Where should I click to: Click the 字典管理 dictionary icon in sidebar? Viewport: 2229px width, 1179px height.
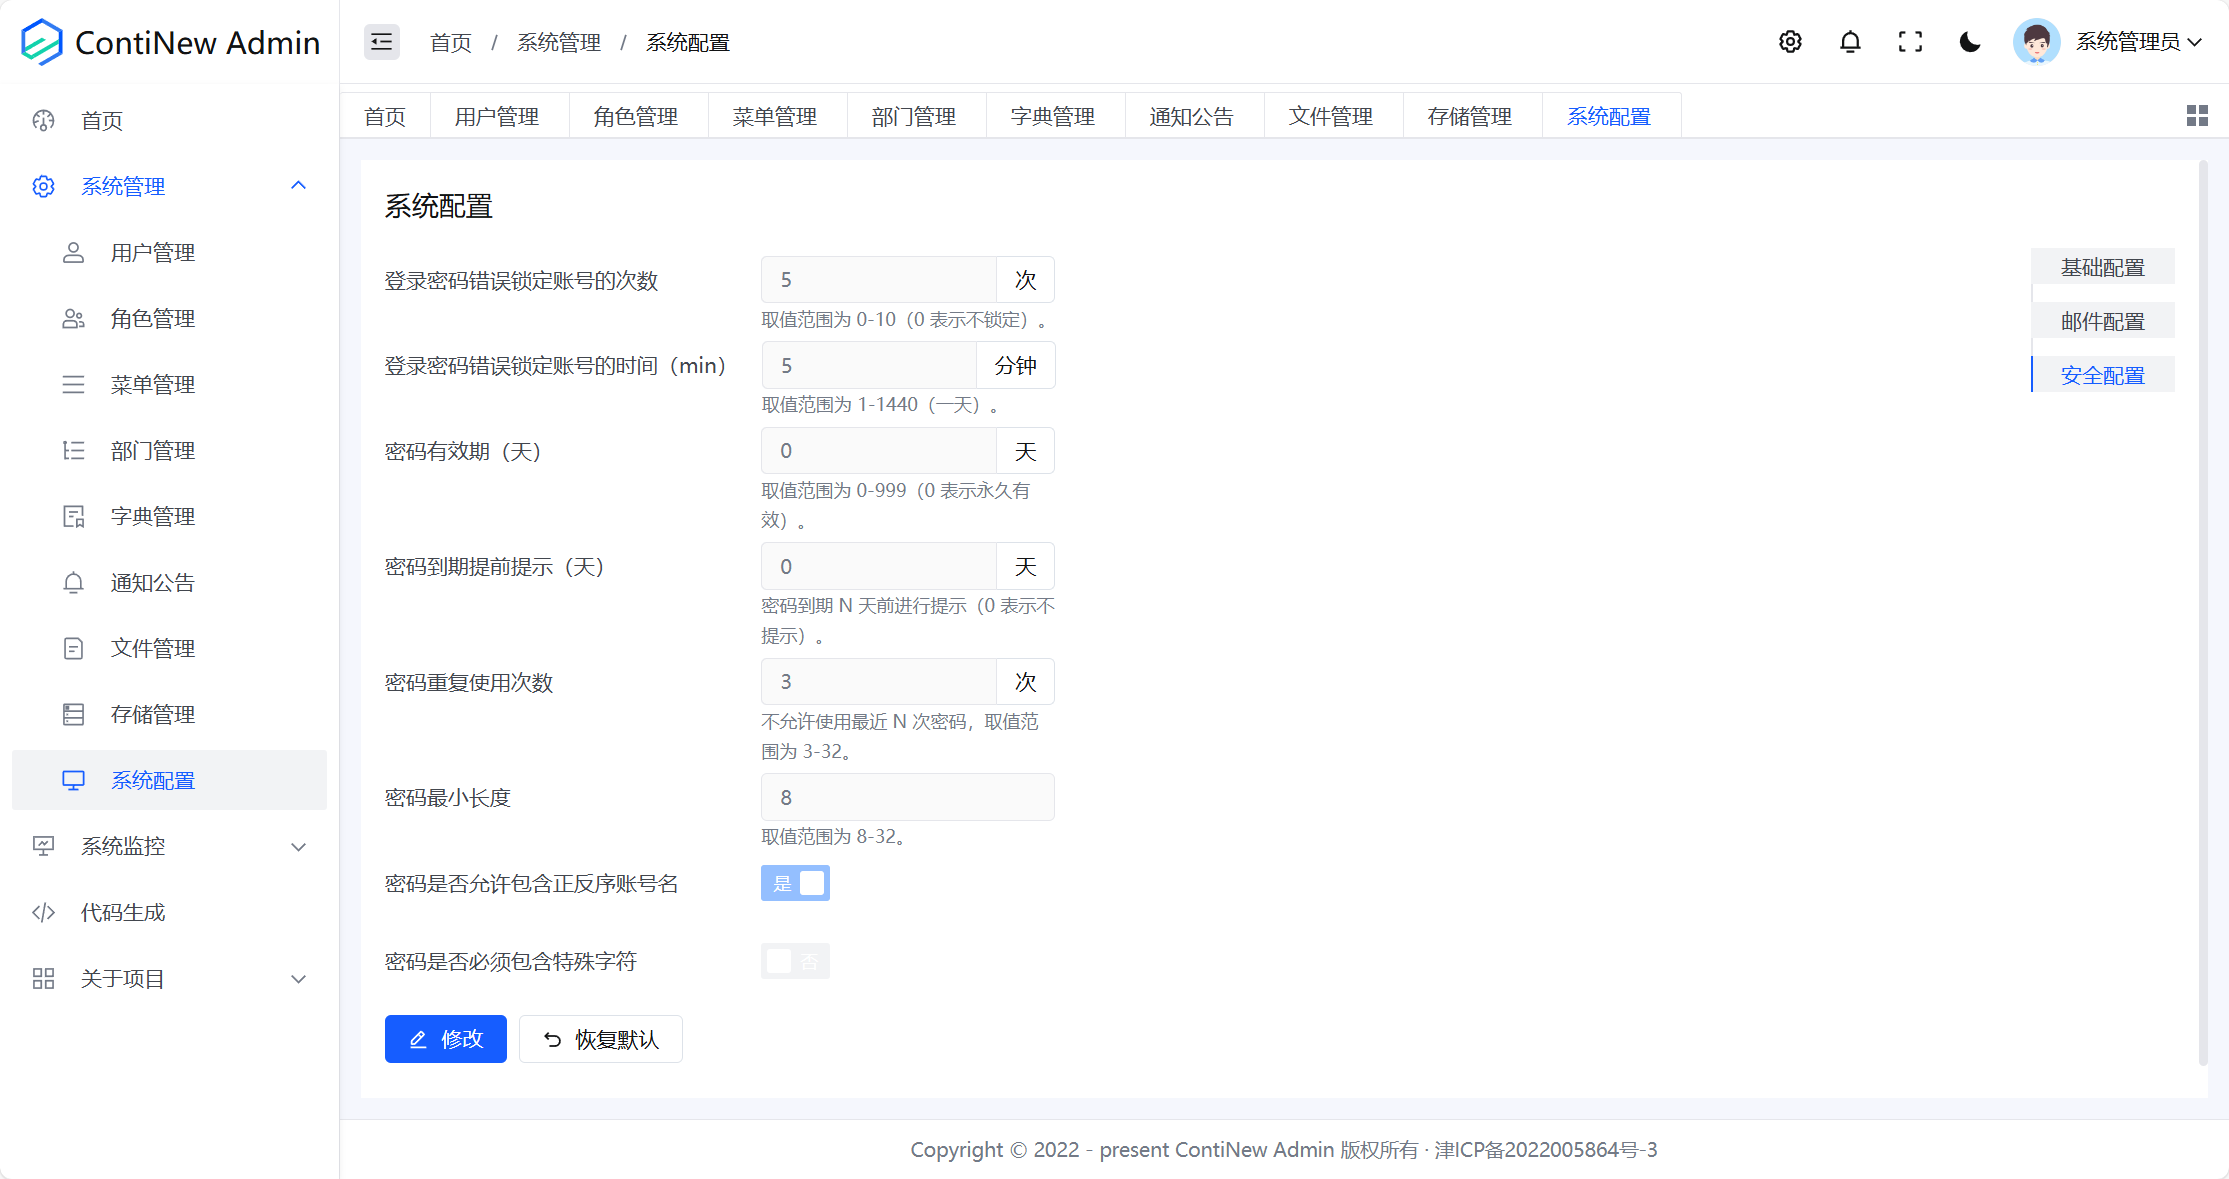click(x=73, y=516)
